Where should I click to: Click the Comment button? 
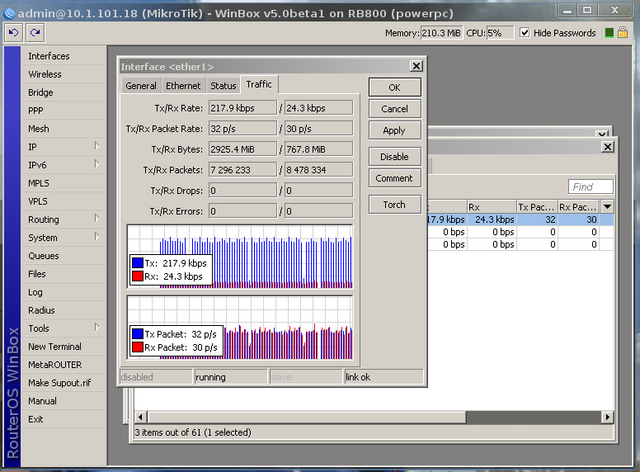[x=394, y=178]
